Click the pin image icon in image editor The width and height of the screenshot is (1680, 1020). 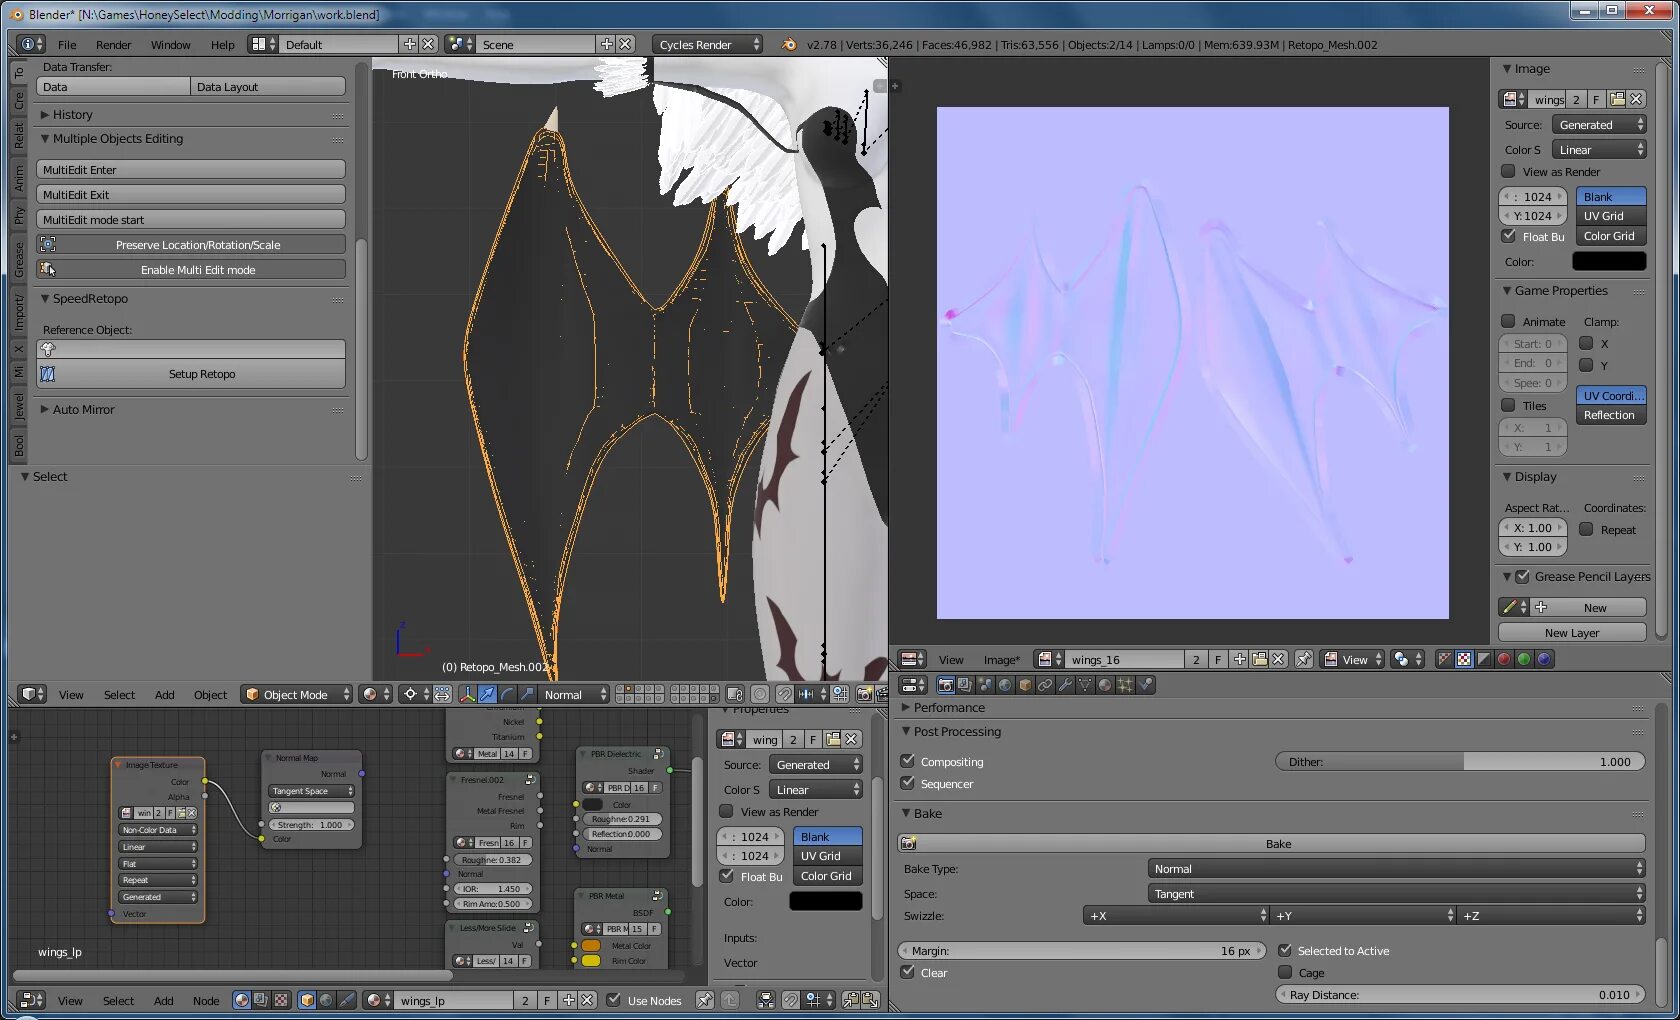point(1303,659)
